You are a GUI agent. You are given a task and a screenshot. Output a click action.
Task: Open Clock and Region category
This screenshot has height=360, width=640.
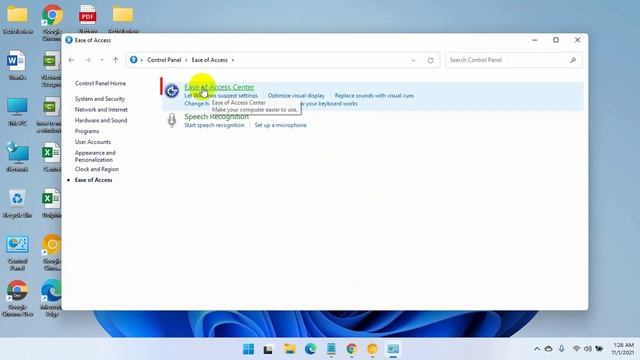pos(97,169)
